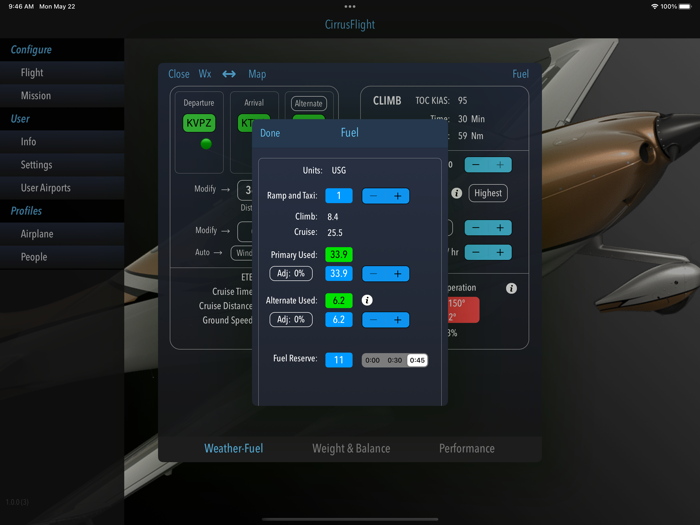This screenshot has height=525, width=700.
Task: Select the KVPZ departure airport
Action: 199,123
